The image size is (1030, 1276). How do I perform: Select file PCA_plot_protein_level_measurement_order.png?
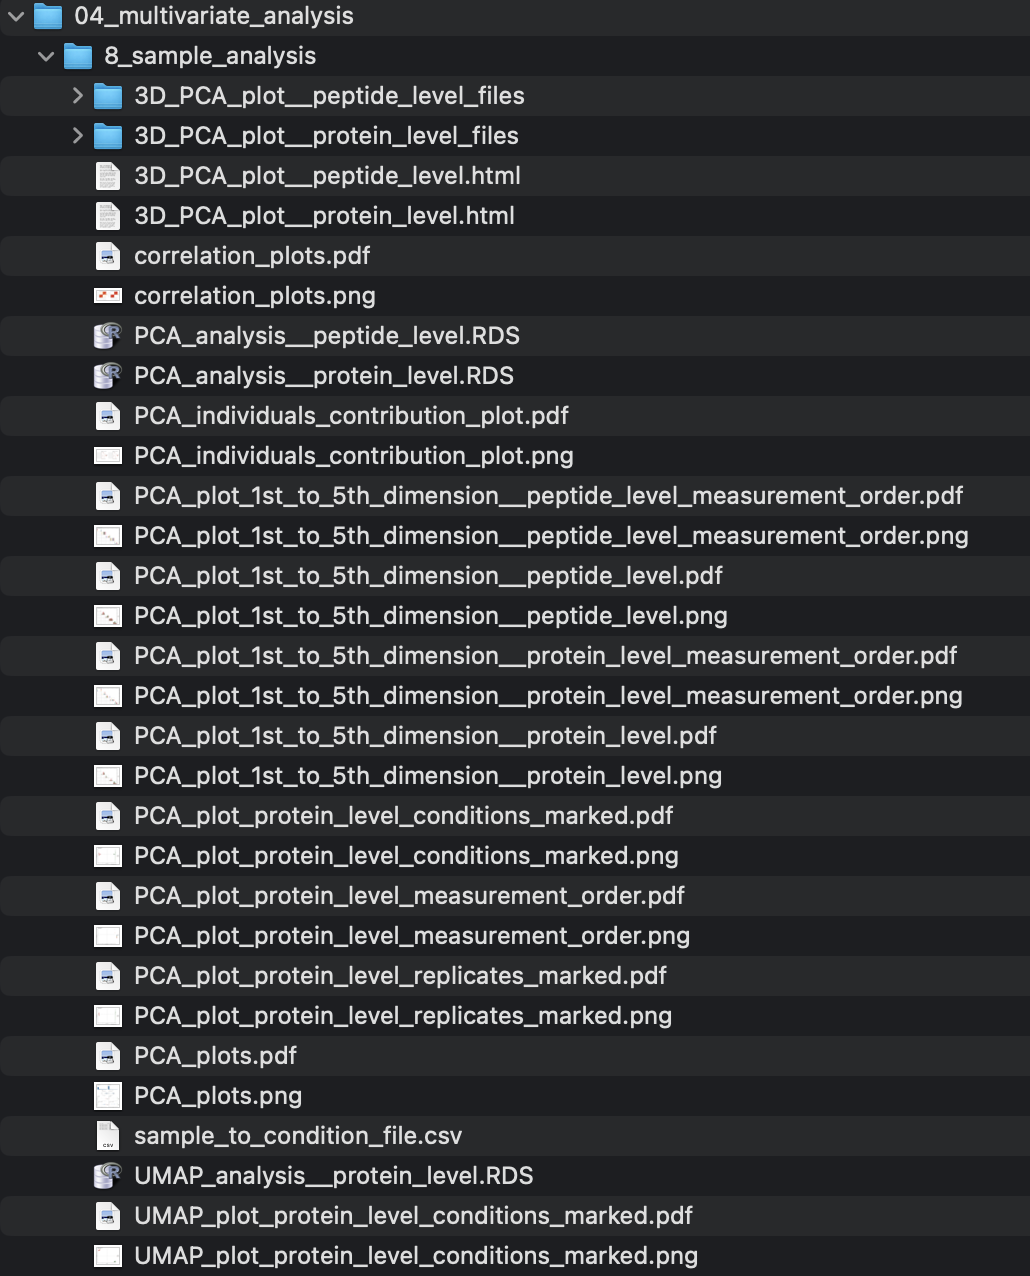tap(412, 936)
